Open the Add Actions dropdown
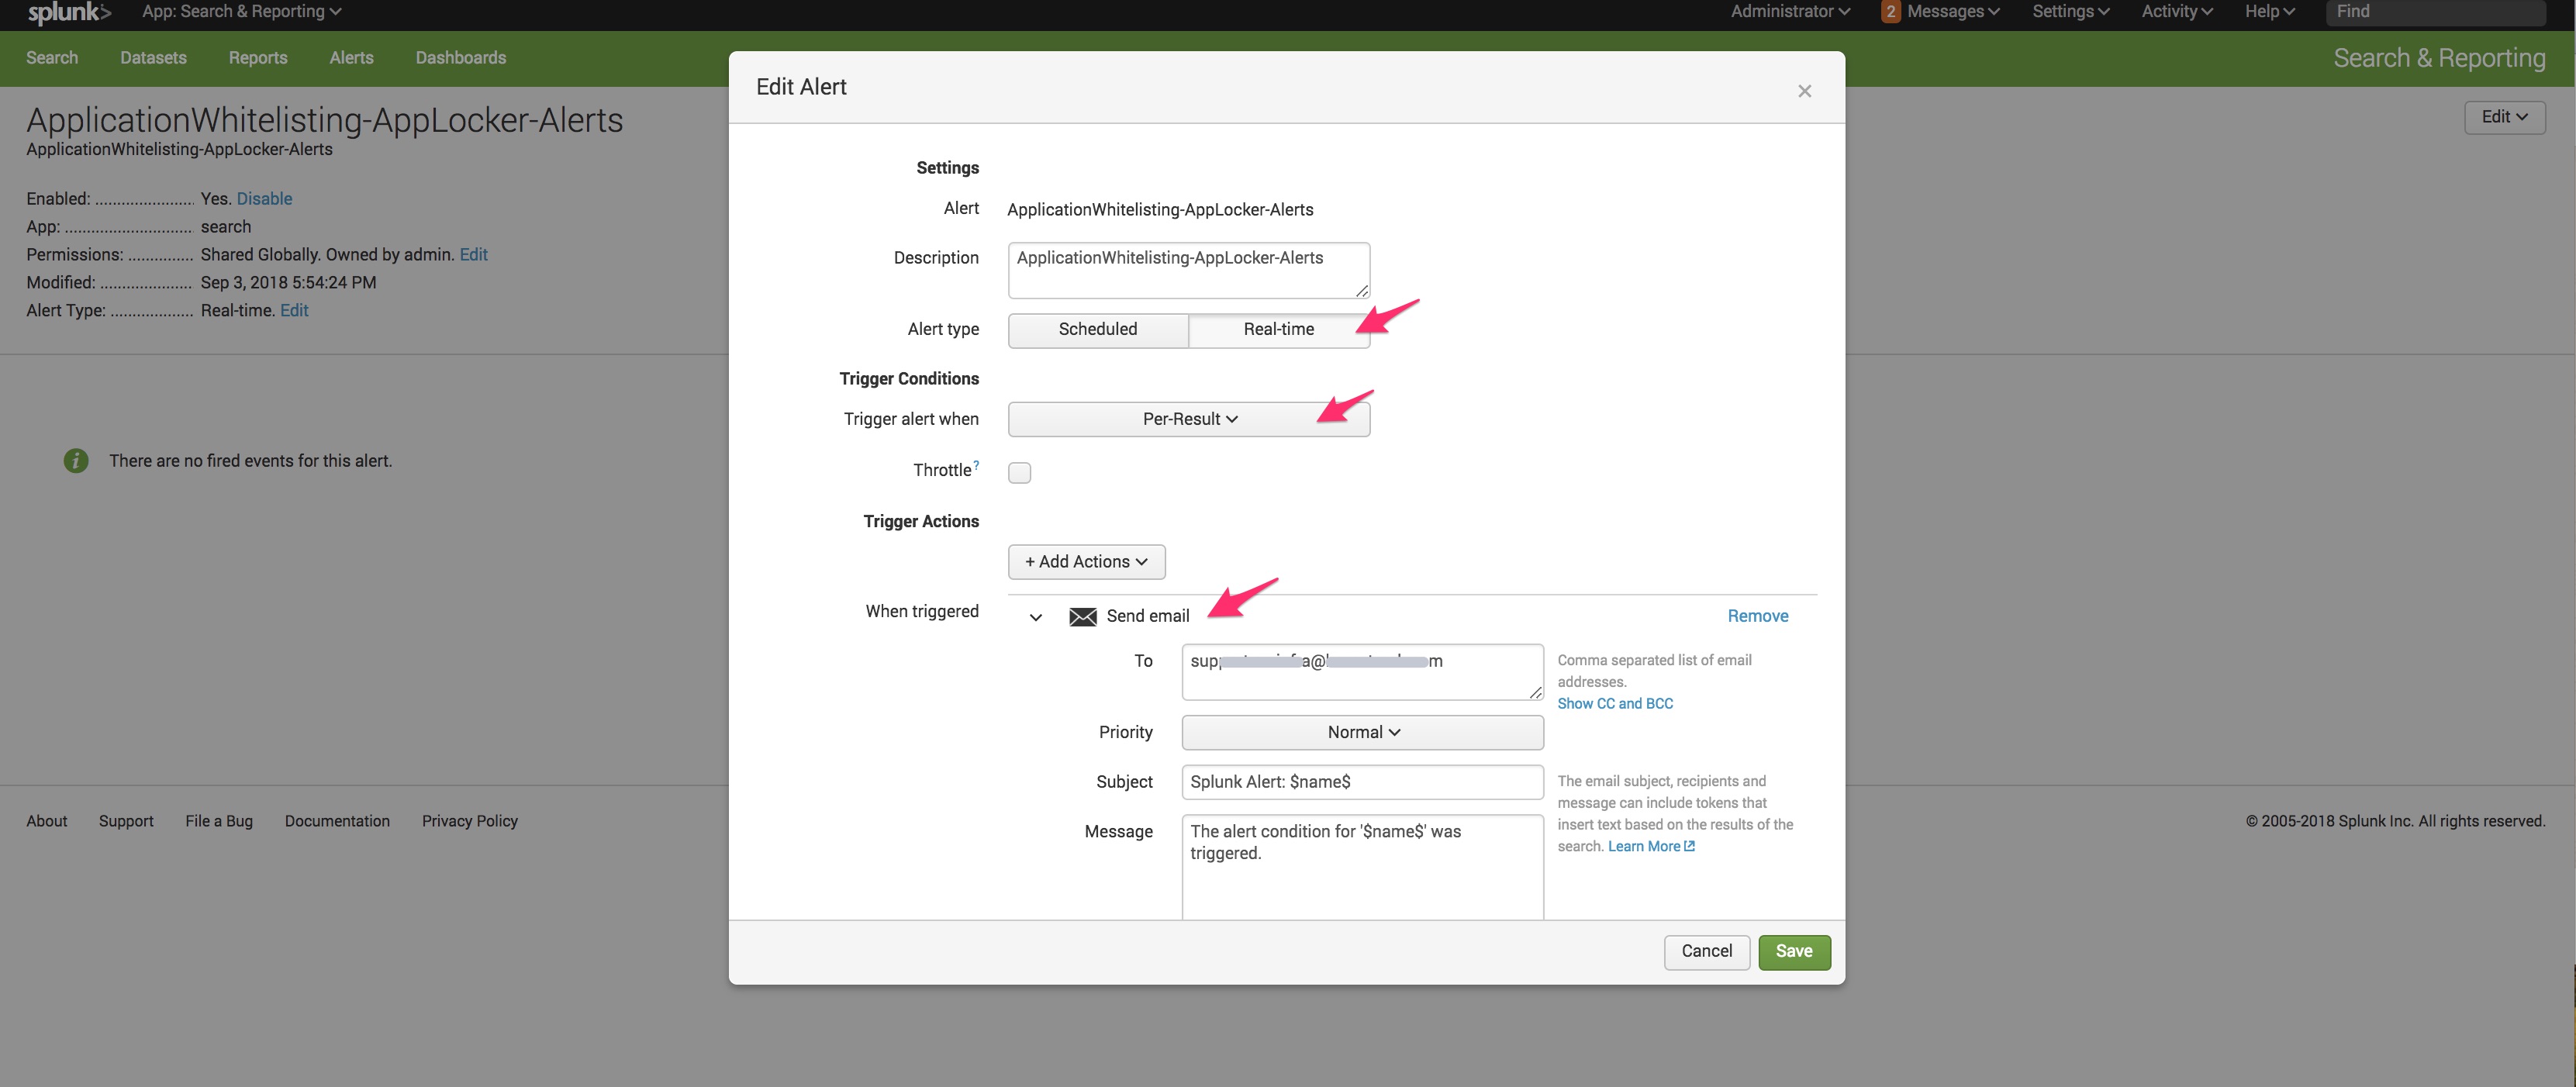 pyautogui.click(x=1086, y=561)
